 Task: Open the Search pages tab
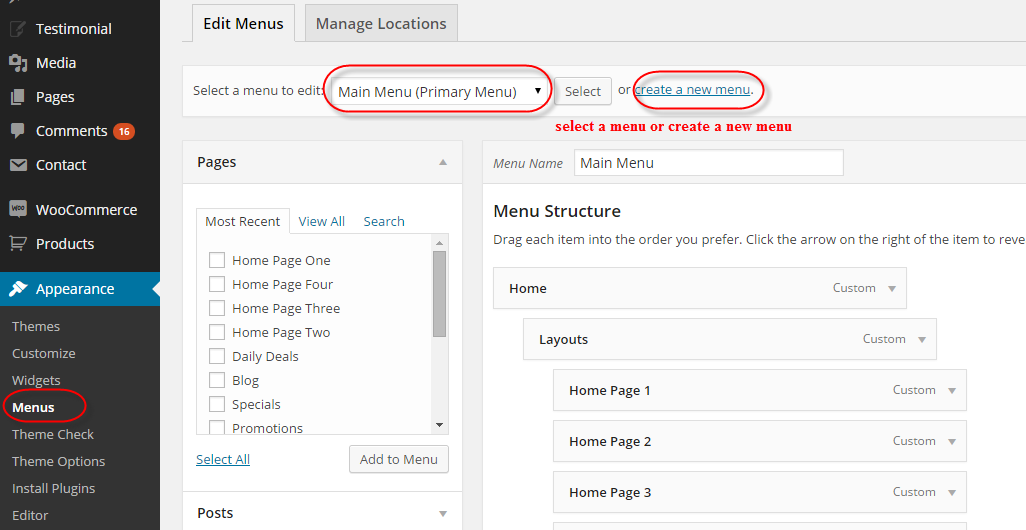[384, 221]
